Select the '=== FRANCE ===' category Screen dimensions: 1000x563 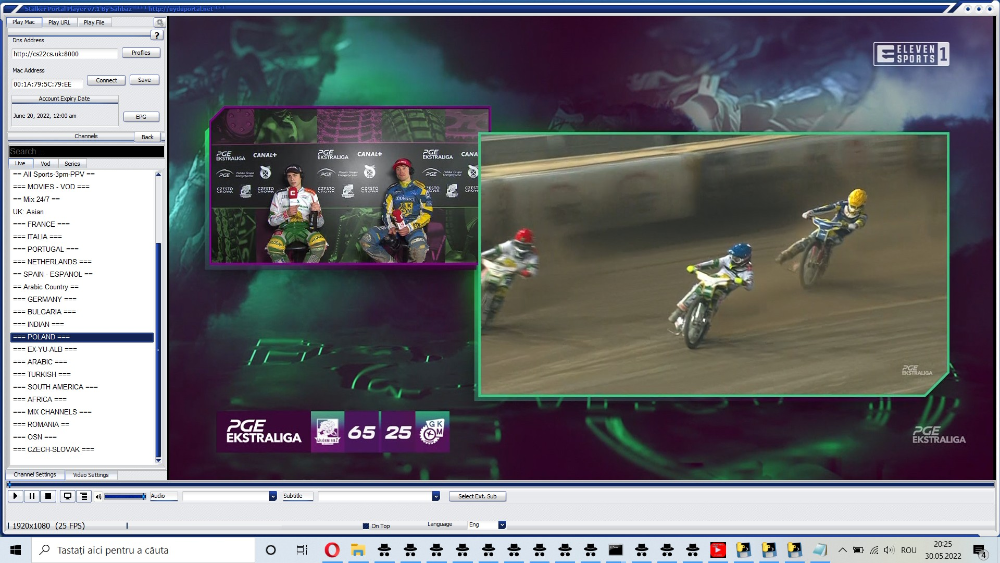pos(82,224)
